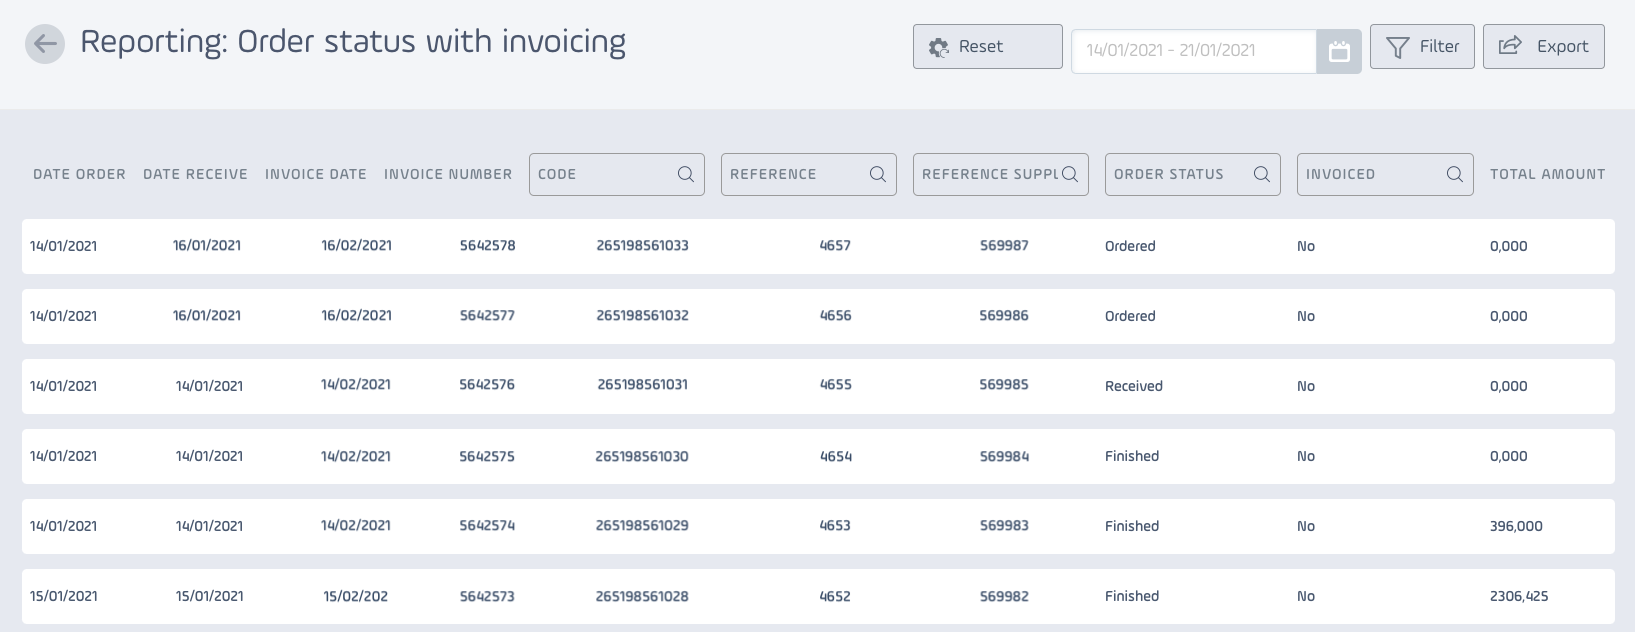Click invoice date 16/02/2021 in 5642577 row

pos(356,316)
